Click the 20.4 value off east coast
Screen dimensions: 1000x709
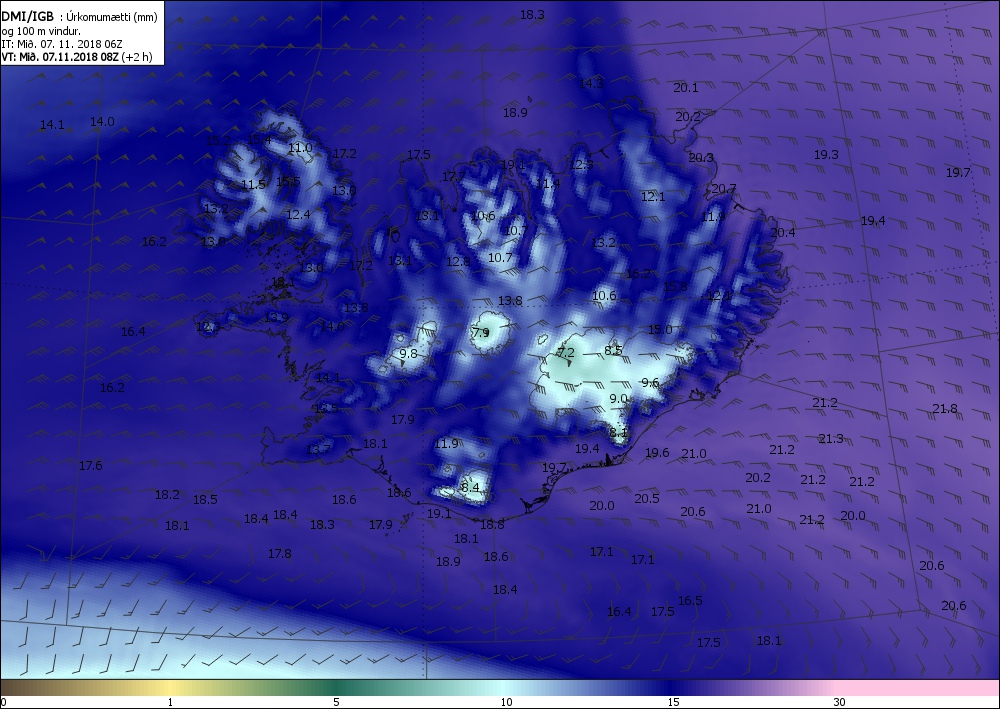(x=783, y=233)
